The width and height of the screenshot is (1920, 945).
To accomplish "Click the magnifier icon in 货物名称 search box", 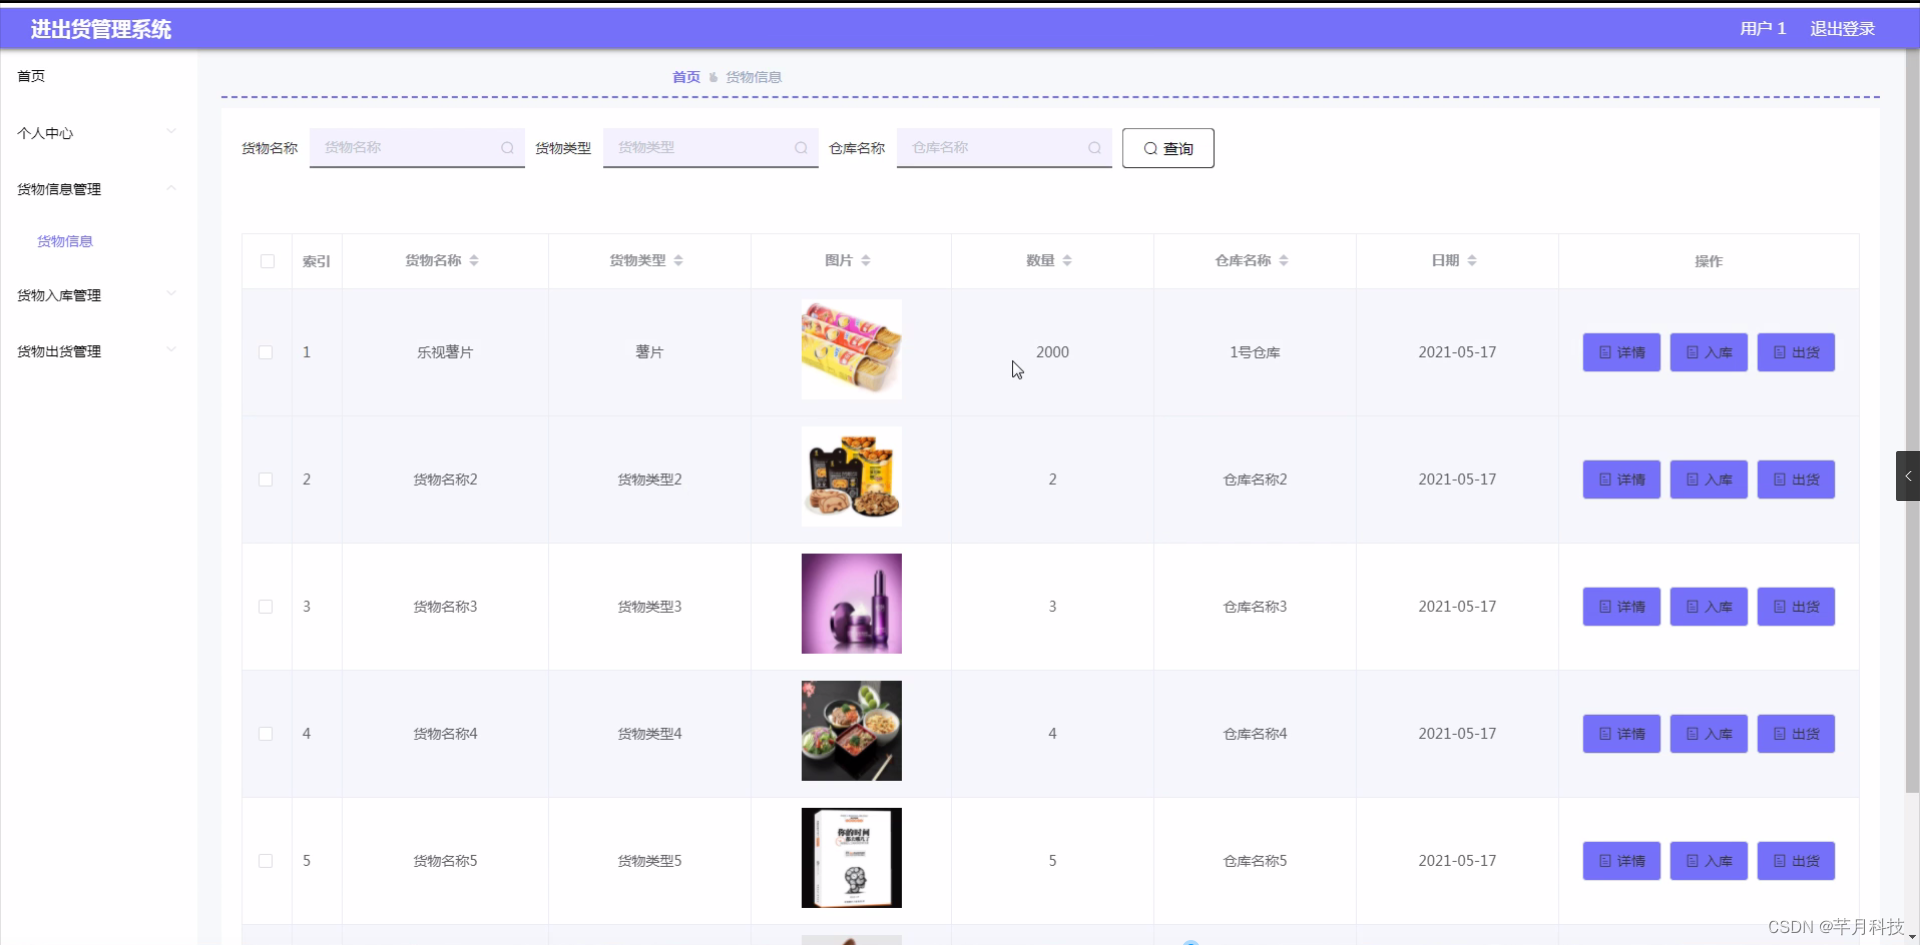I will point(508,147).
